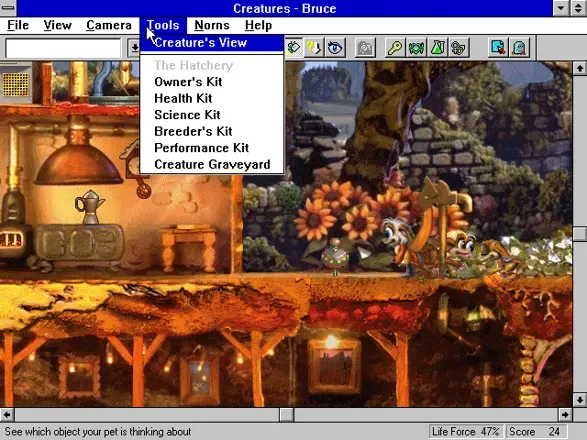
Task: Choose Performance Kit from the Tools menu
Action: pos(212,148)
